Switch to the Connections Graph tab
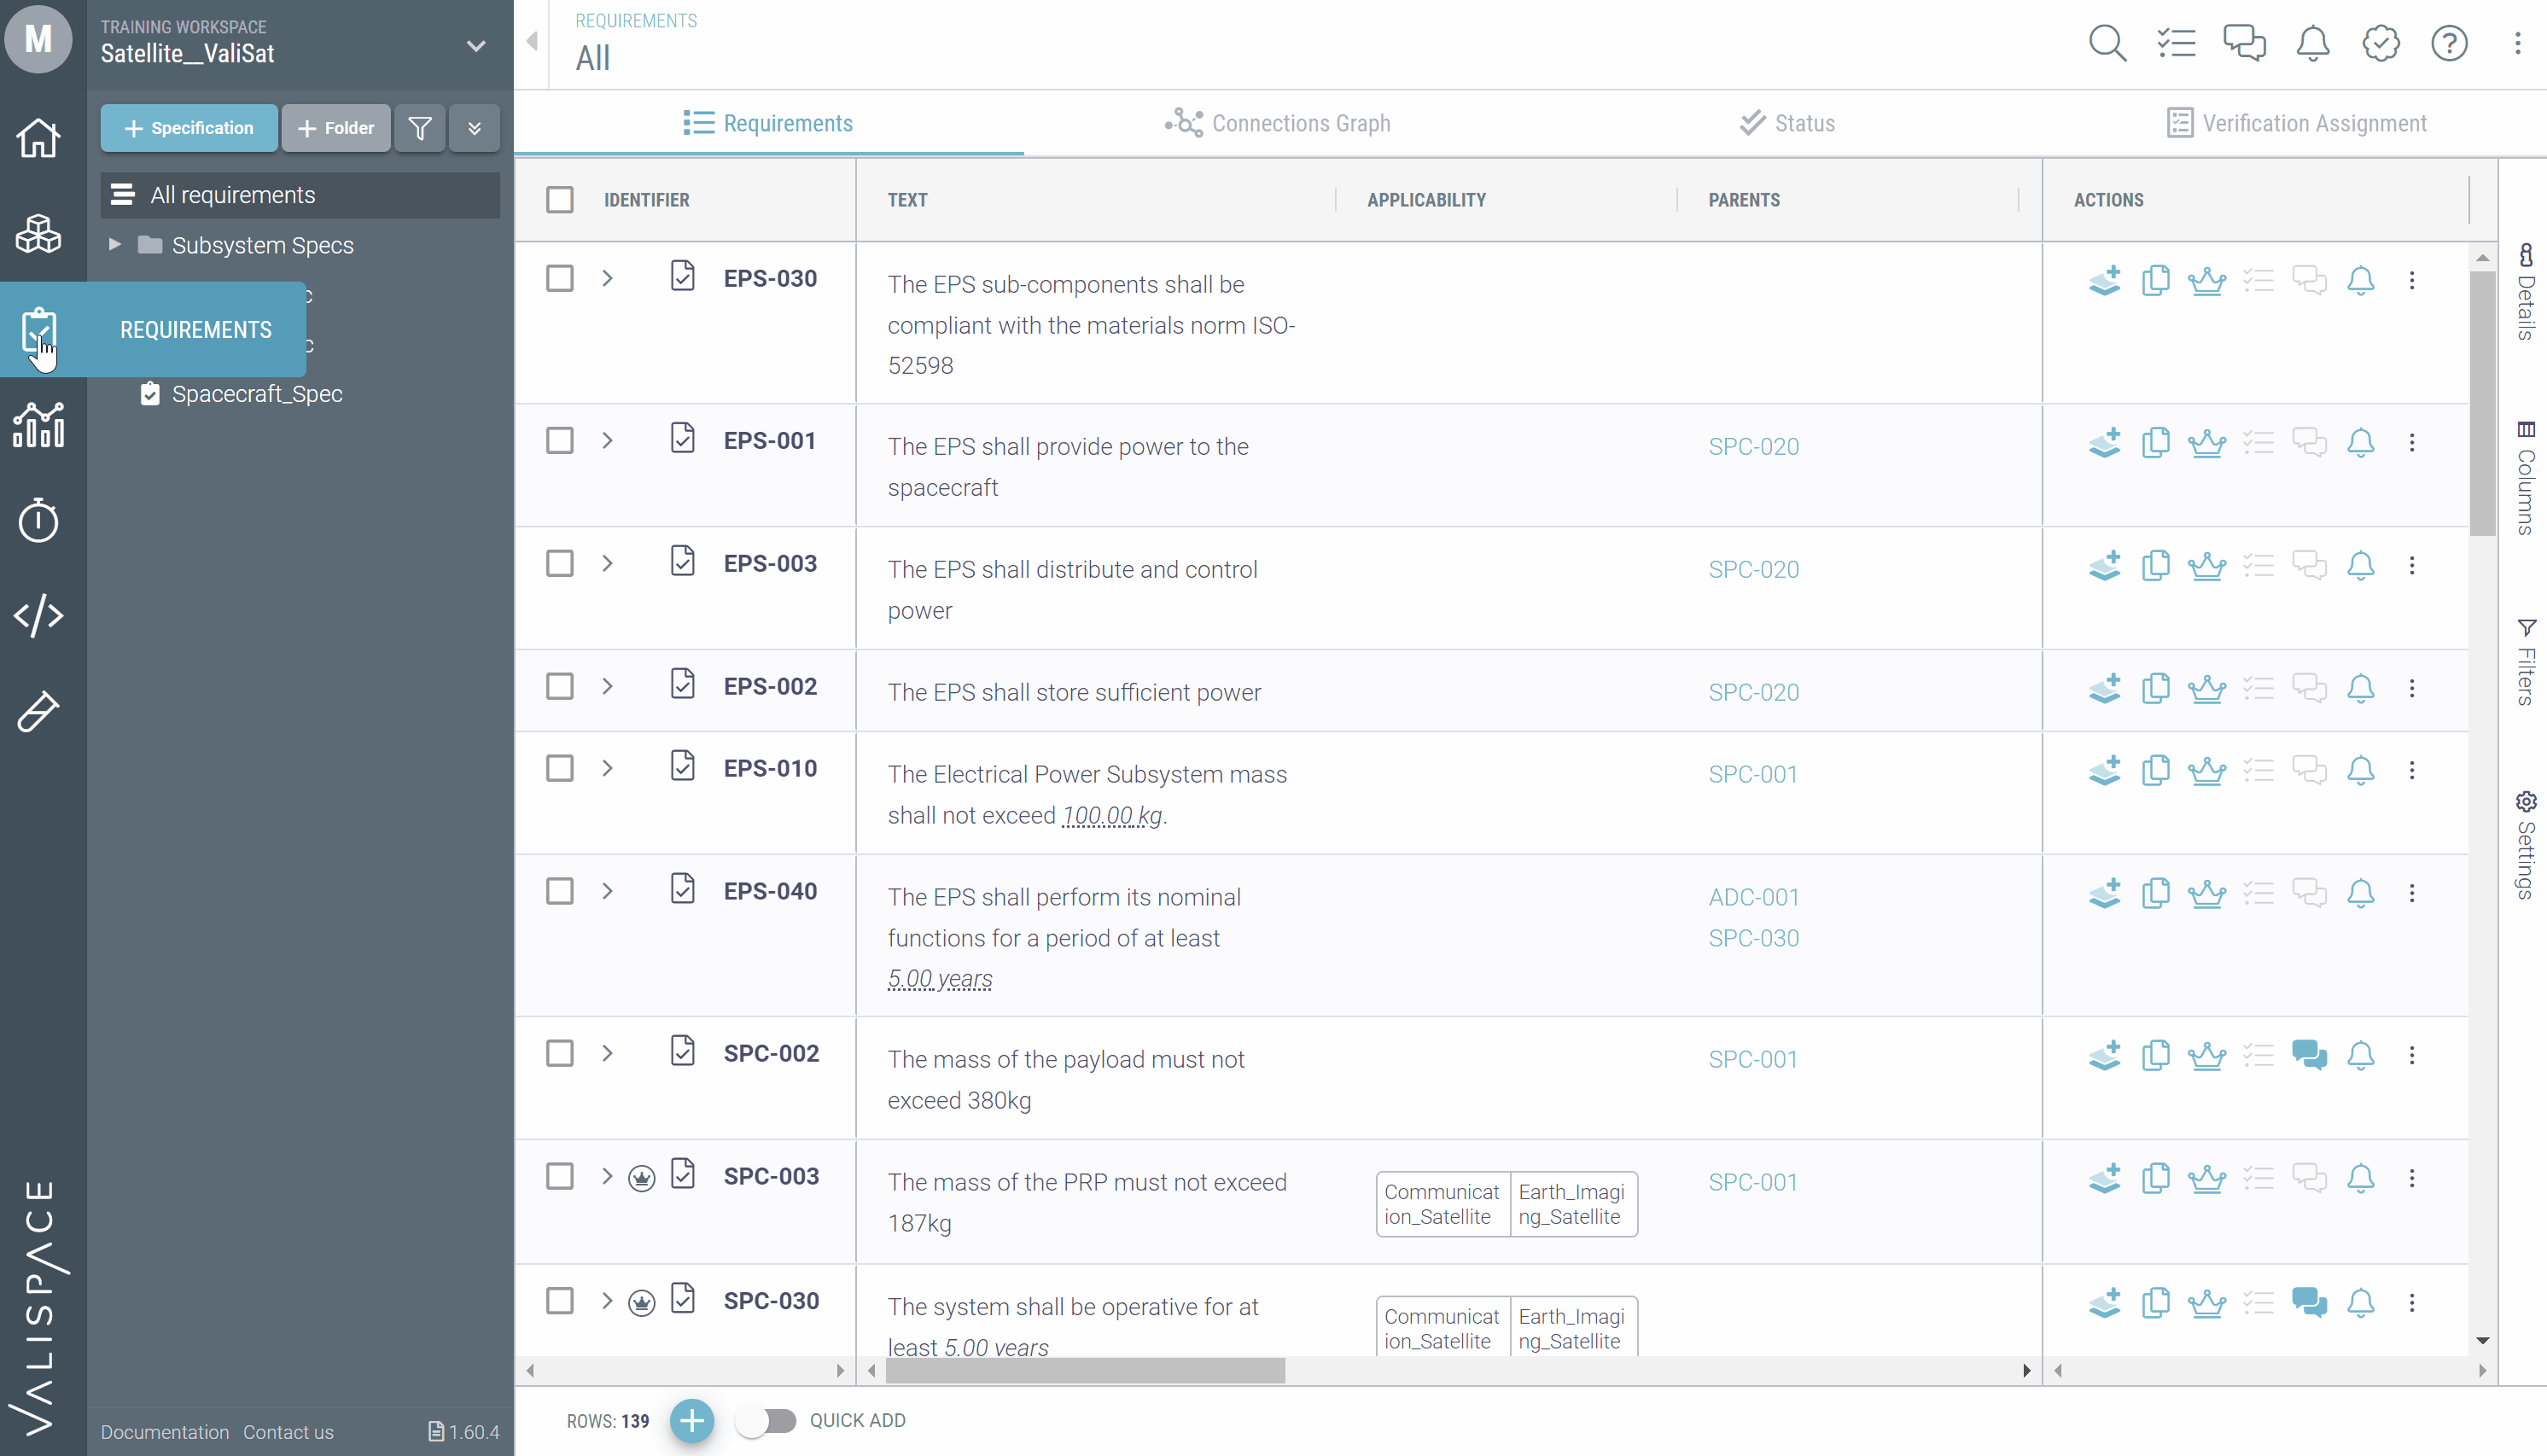2547x1456 pixels. tap(1277, 123)
